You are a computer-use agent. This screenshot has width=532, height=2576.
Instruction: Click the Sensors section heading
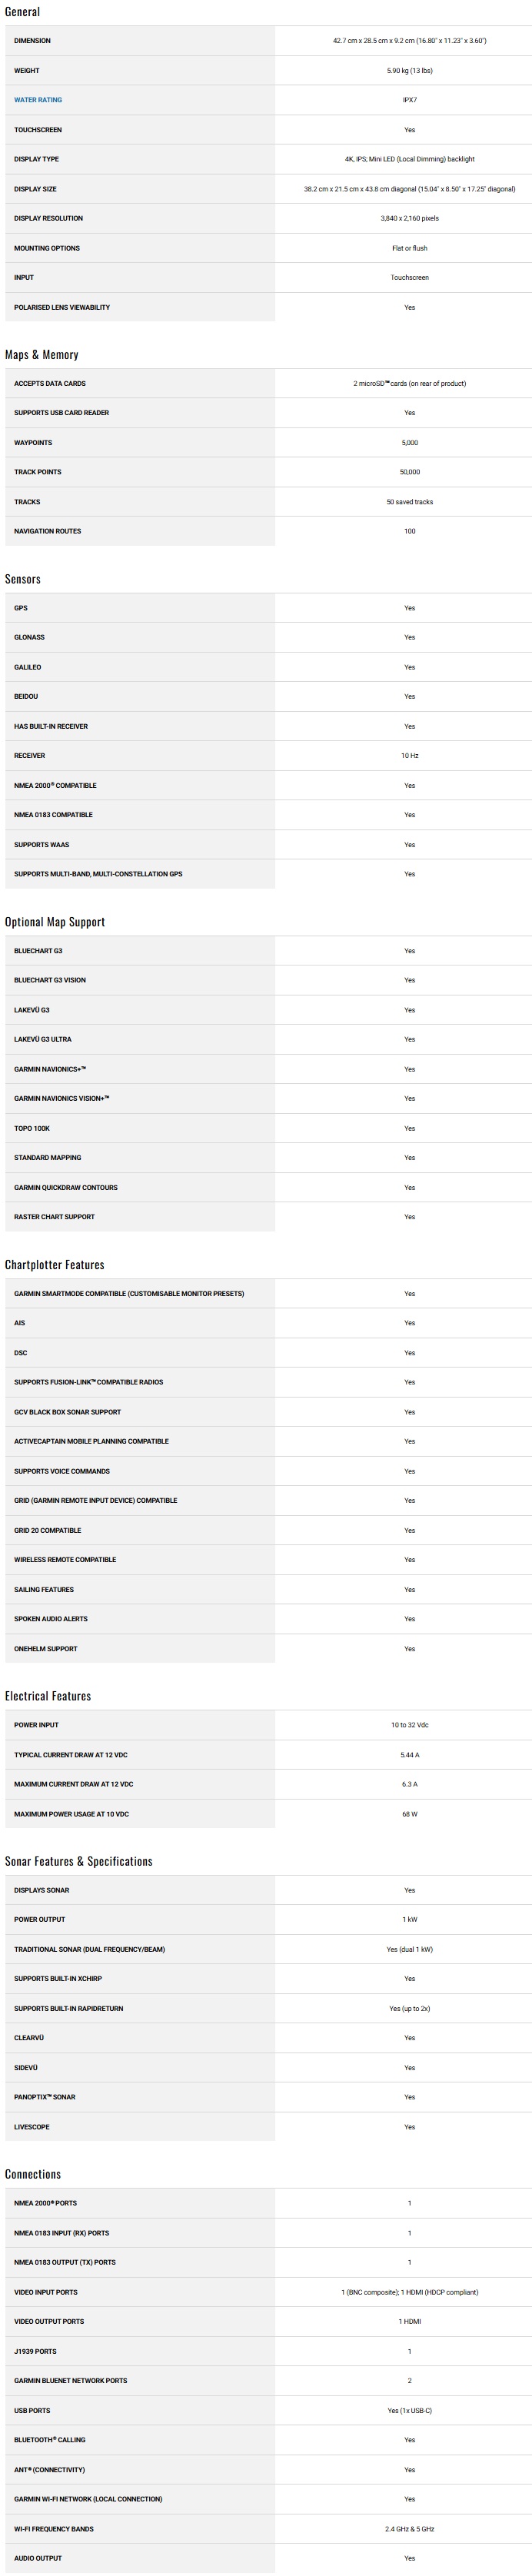click(x=23, y=579)
